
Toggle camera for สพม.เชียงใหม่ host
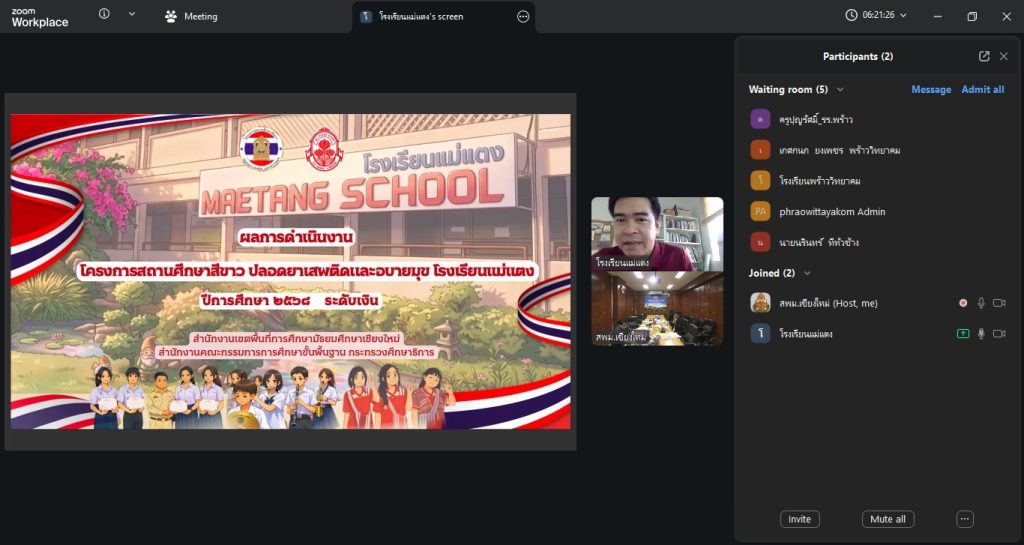click(999, 302)
